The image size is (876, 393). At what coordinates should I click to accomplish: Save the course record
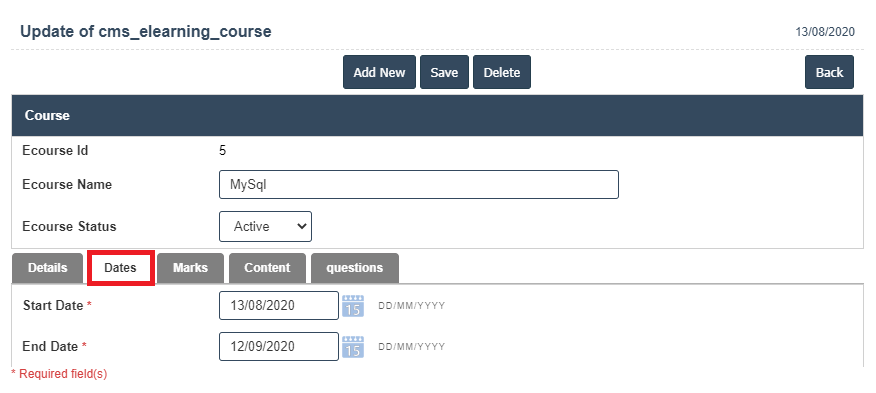pyautogui.click(x=444, y=72)
